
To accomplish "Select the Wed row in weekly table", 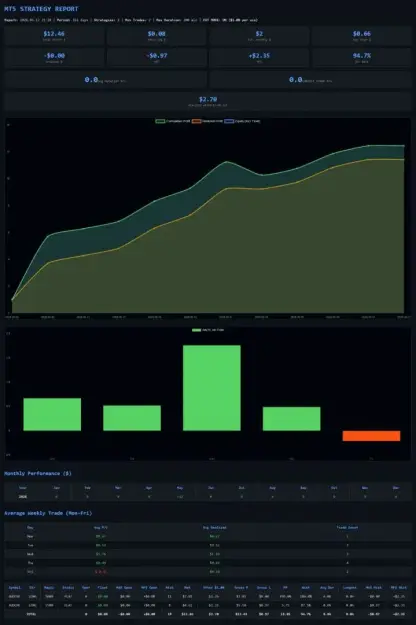I will click(x=208, y=554).
